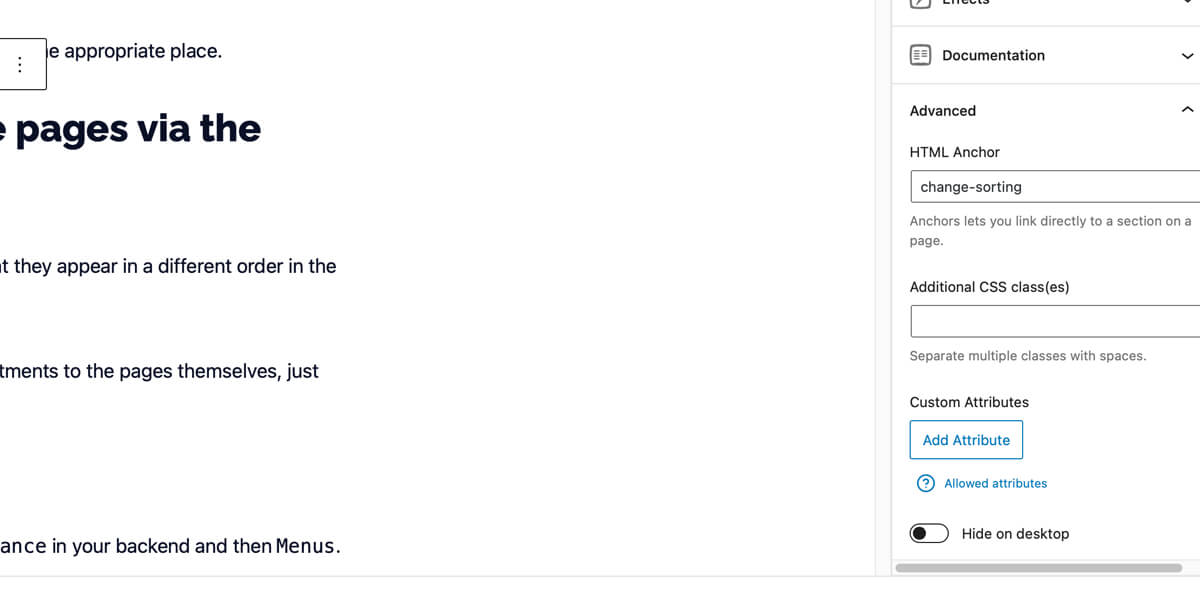The image size is (1200, 600).
Task: Click the Documentation panel book icon
Action: pyautogui.click(x=920, y=55)
